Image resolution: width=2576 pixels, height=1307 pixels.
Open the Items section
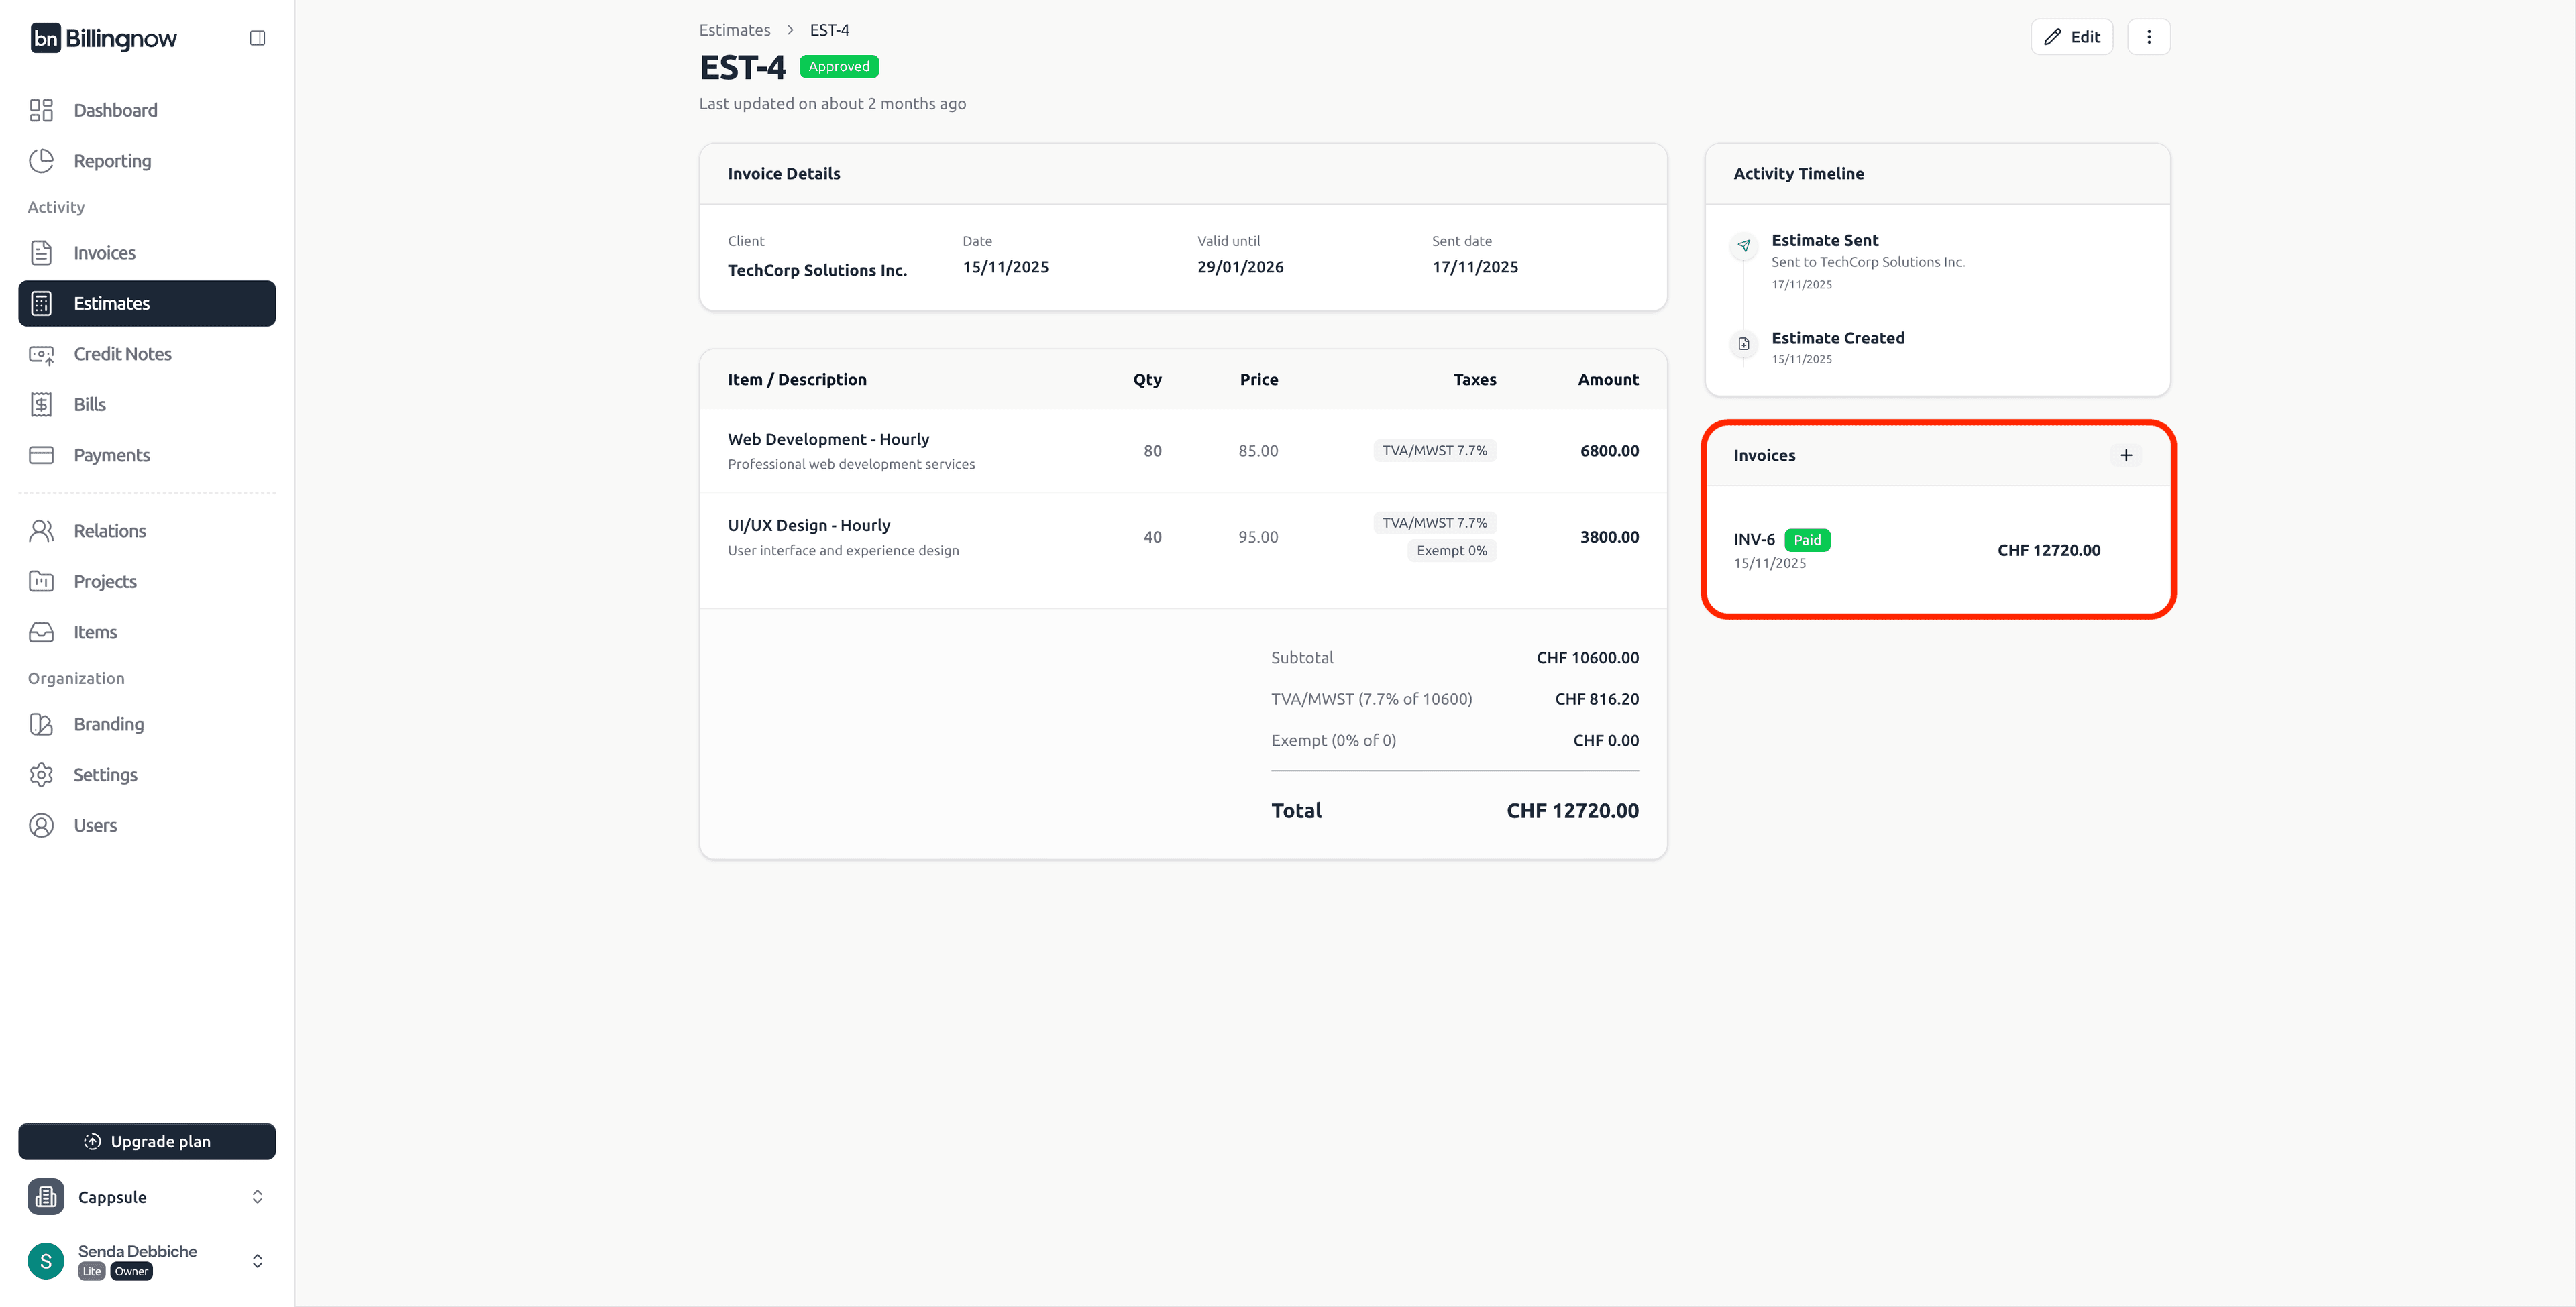click(x=95, y=632)
